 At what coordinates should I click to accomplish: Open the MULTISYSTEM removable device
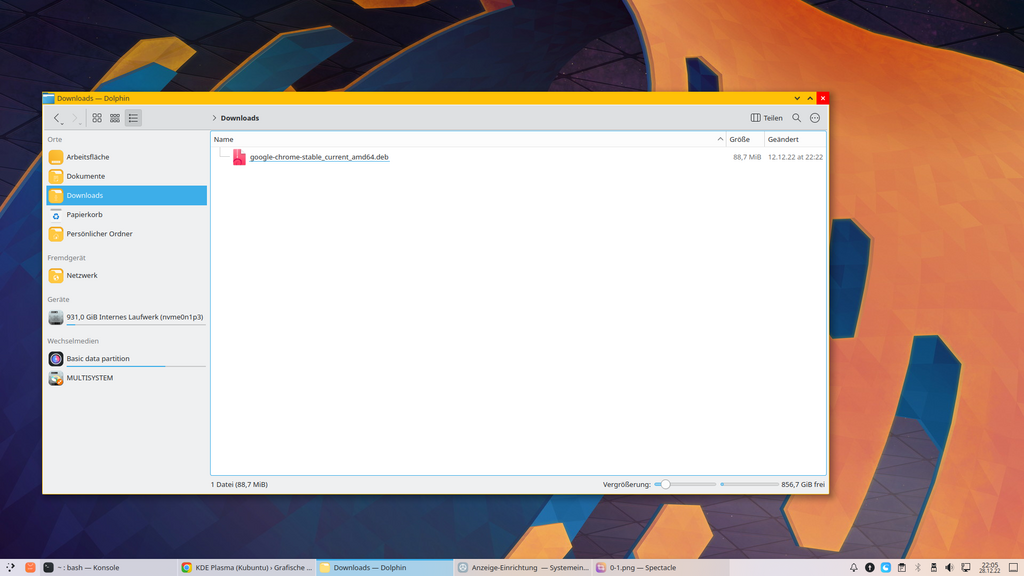[x=89, y=378]
